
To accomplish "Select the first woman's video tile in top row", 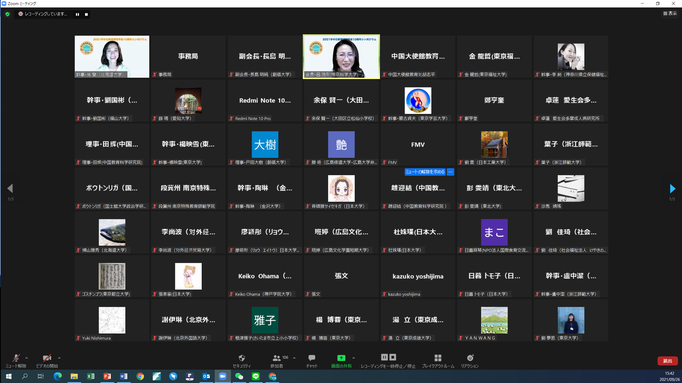I will pyautogui.click(x=112, y=57).
